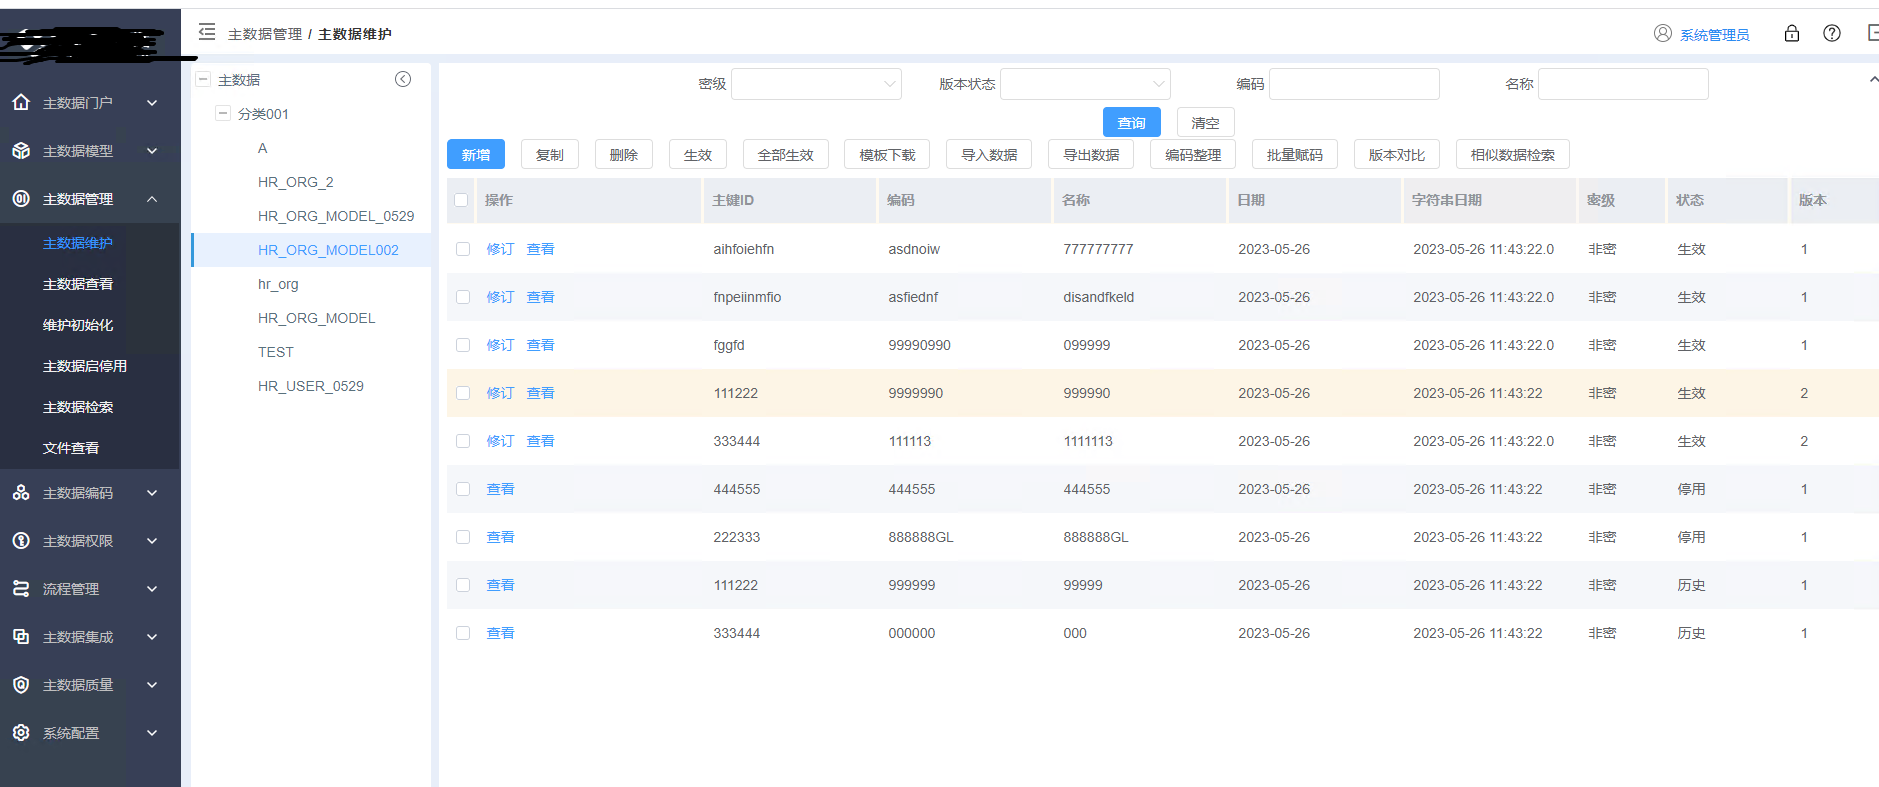The image size is (1879, 787).
Task: Expand the 主数据模型 menu chevron
Action: coord(152,150)
